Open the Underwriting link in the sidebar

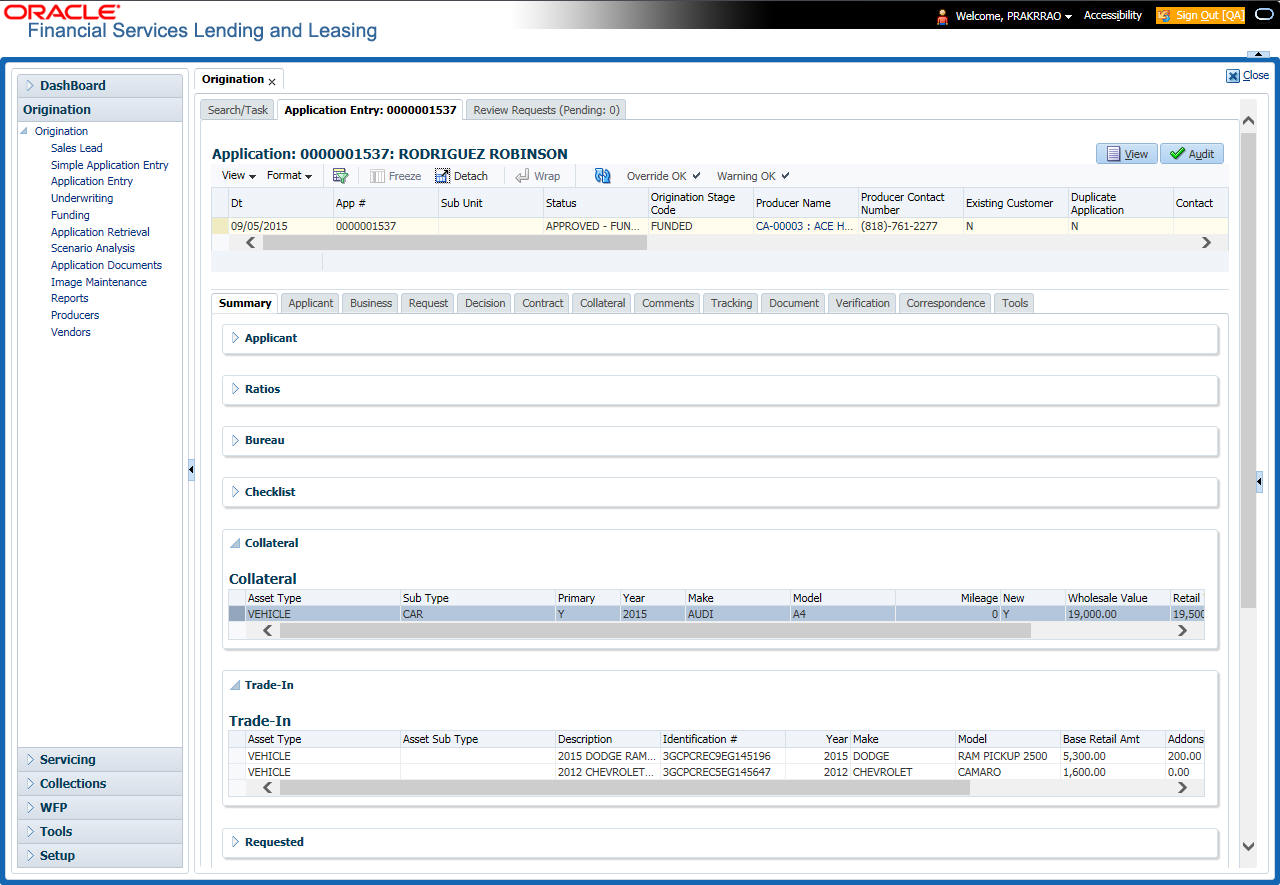[82, 198]
